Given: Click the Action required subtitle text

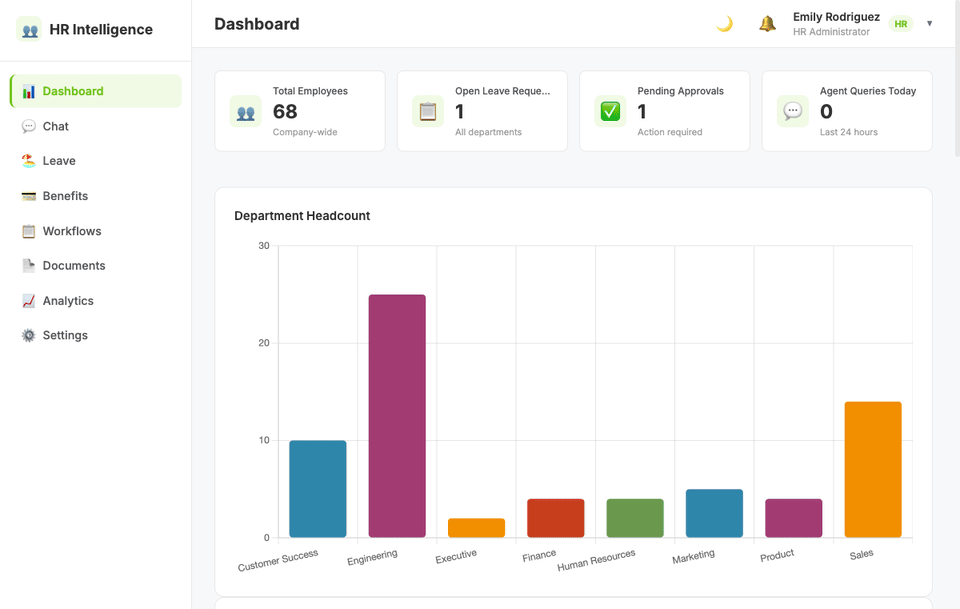Looking at the screenshot, I should tap(670, 132).
